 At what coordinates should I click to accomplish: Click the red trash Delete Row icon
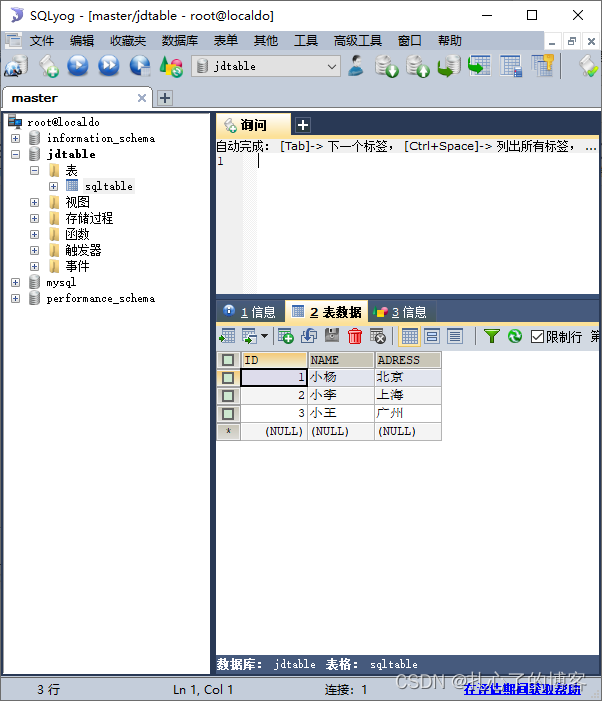355,337
